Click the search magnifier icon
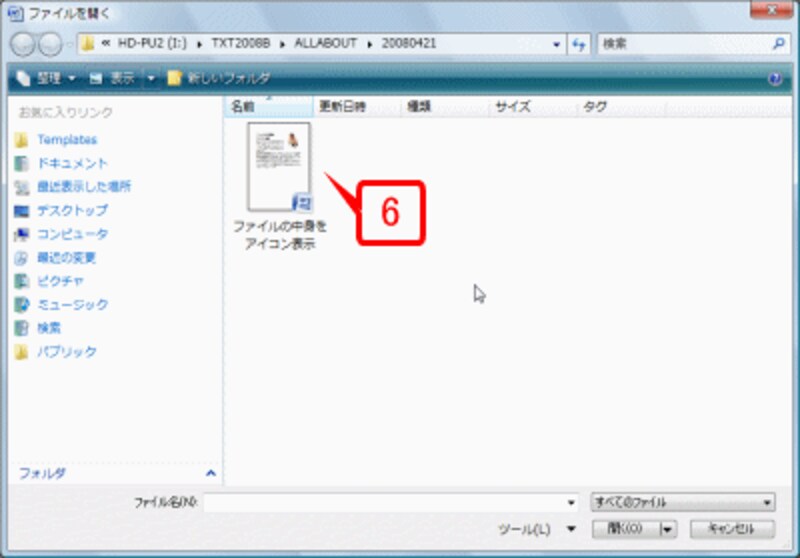 click(x=779, y=44)
